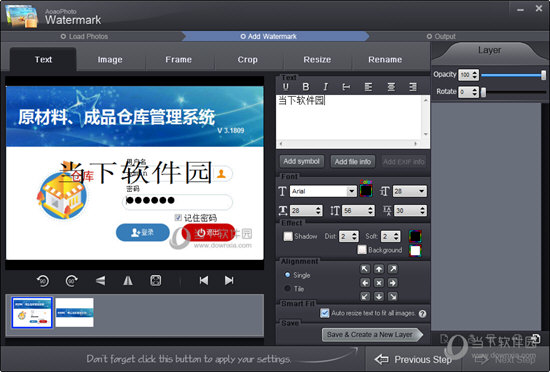Toggle italic text formatting
The image size is (550, 372).
(326, 87)
